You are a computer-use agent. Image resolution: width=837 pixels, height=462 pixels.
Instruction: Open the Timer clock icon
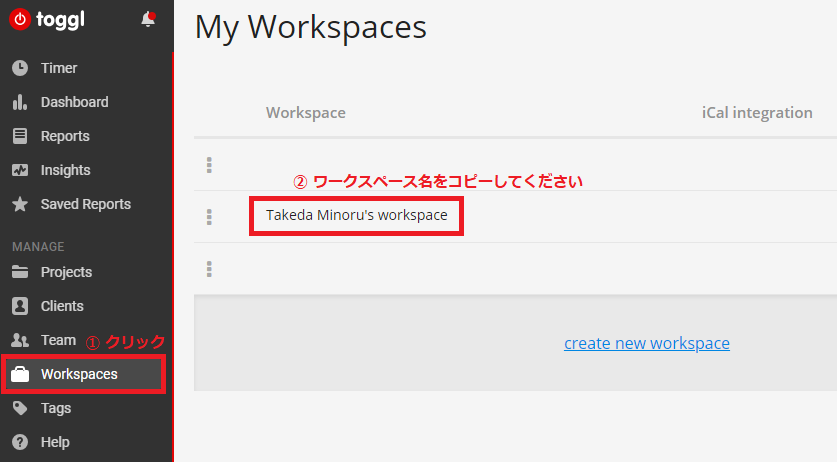point(20,68)
